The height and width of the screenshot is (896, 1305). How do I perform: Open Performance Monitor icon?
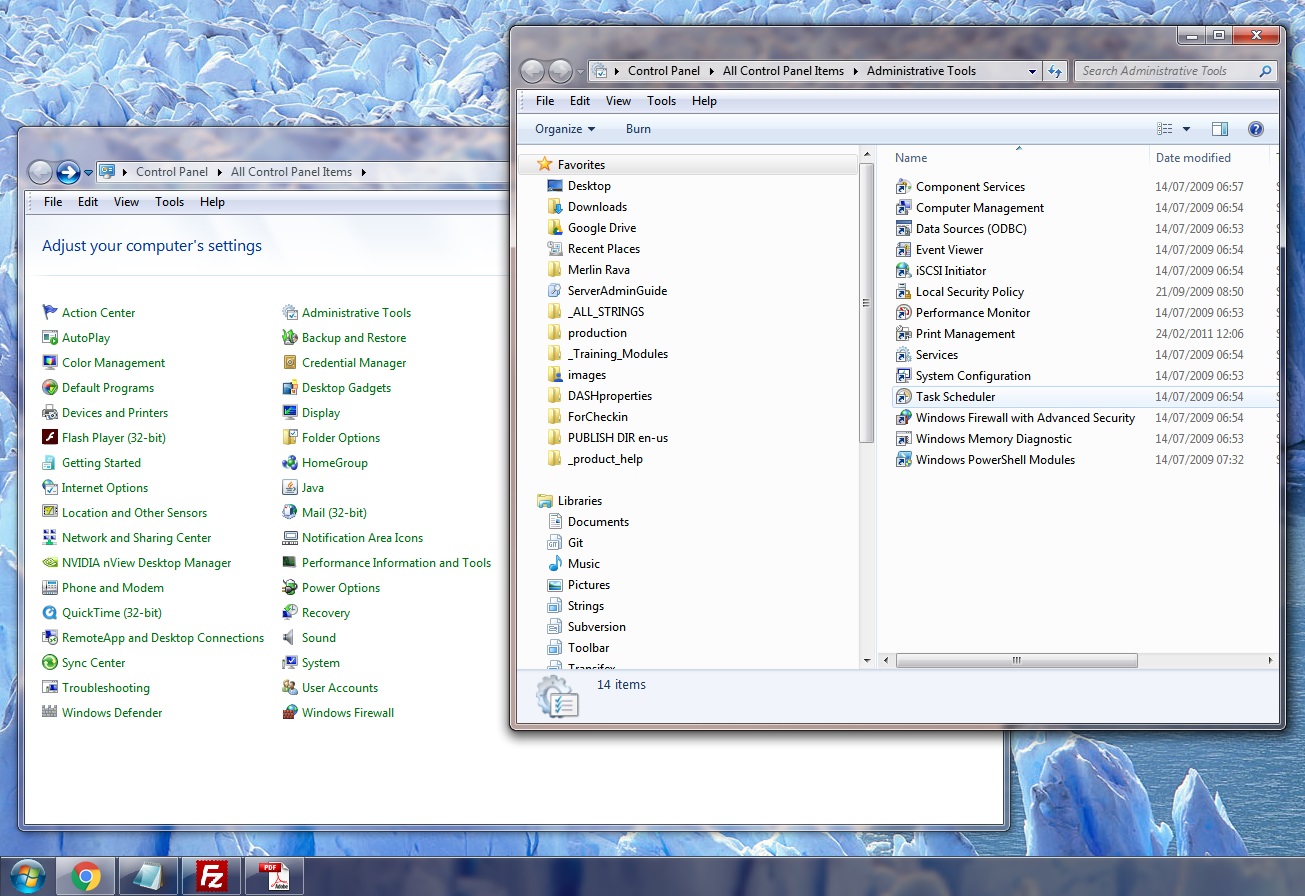[903, 313]
